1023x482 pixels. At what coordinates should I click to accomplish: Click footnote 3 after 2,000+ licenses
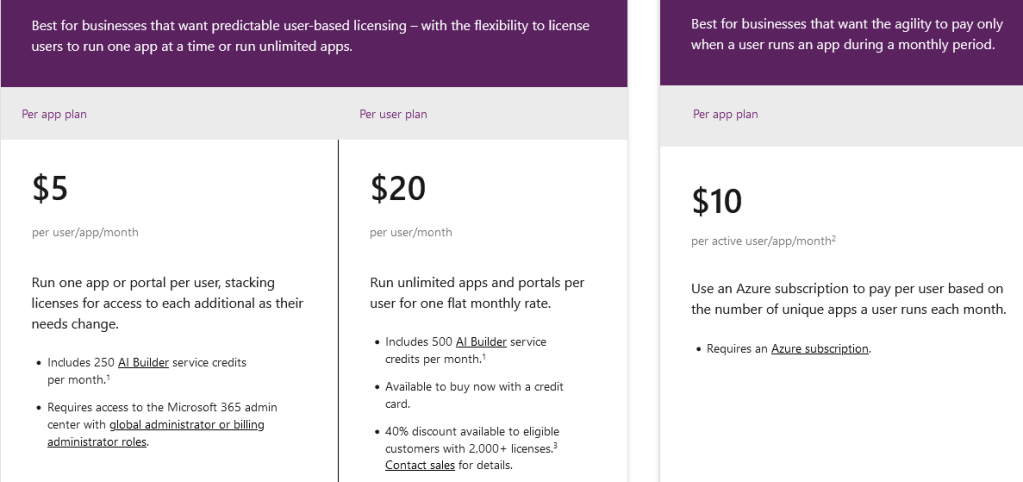(555, 446)
